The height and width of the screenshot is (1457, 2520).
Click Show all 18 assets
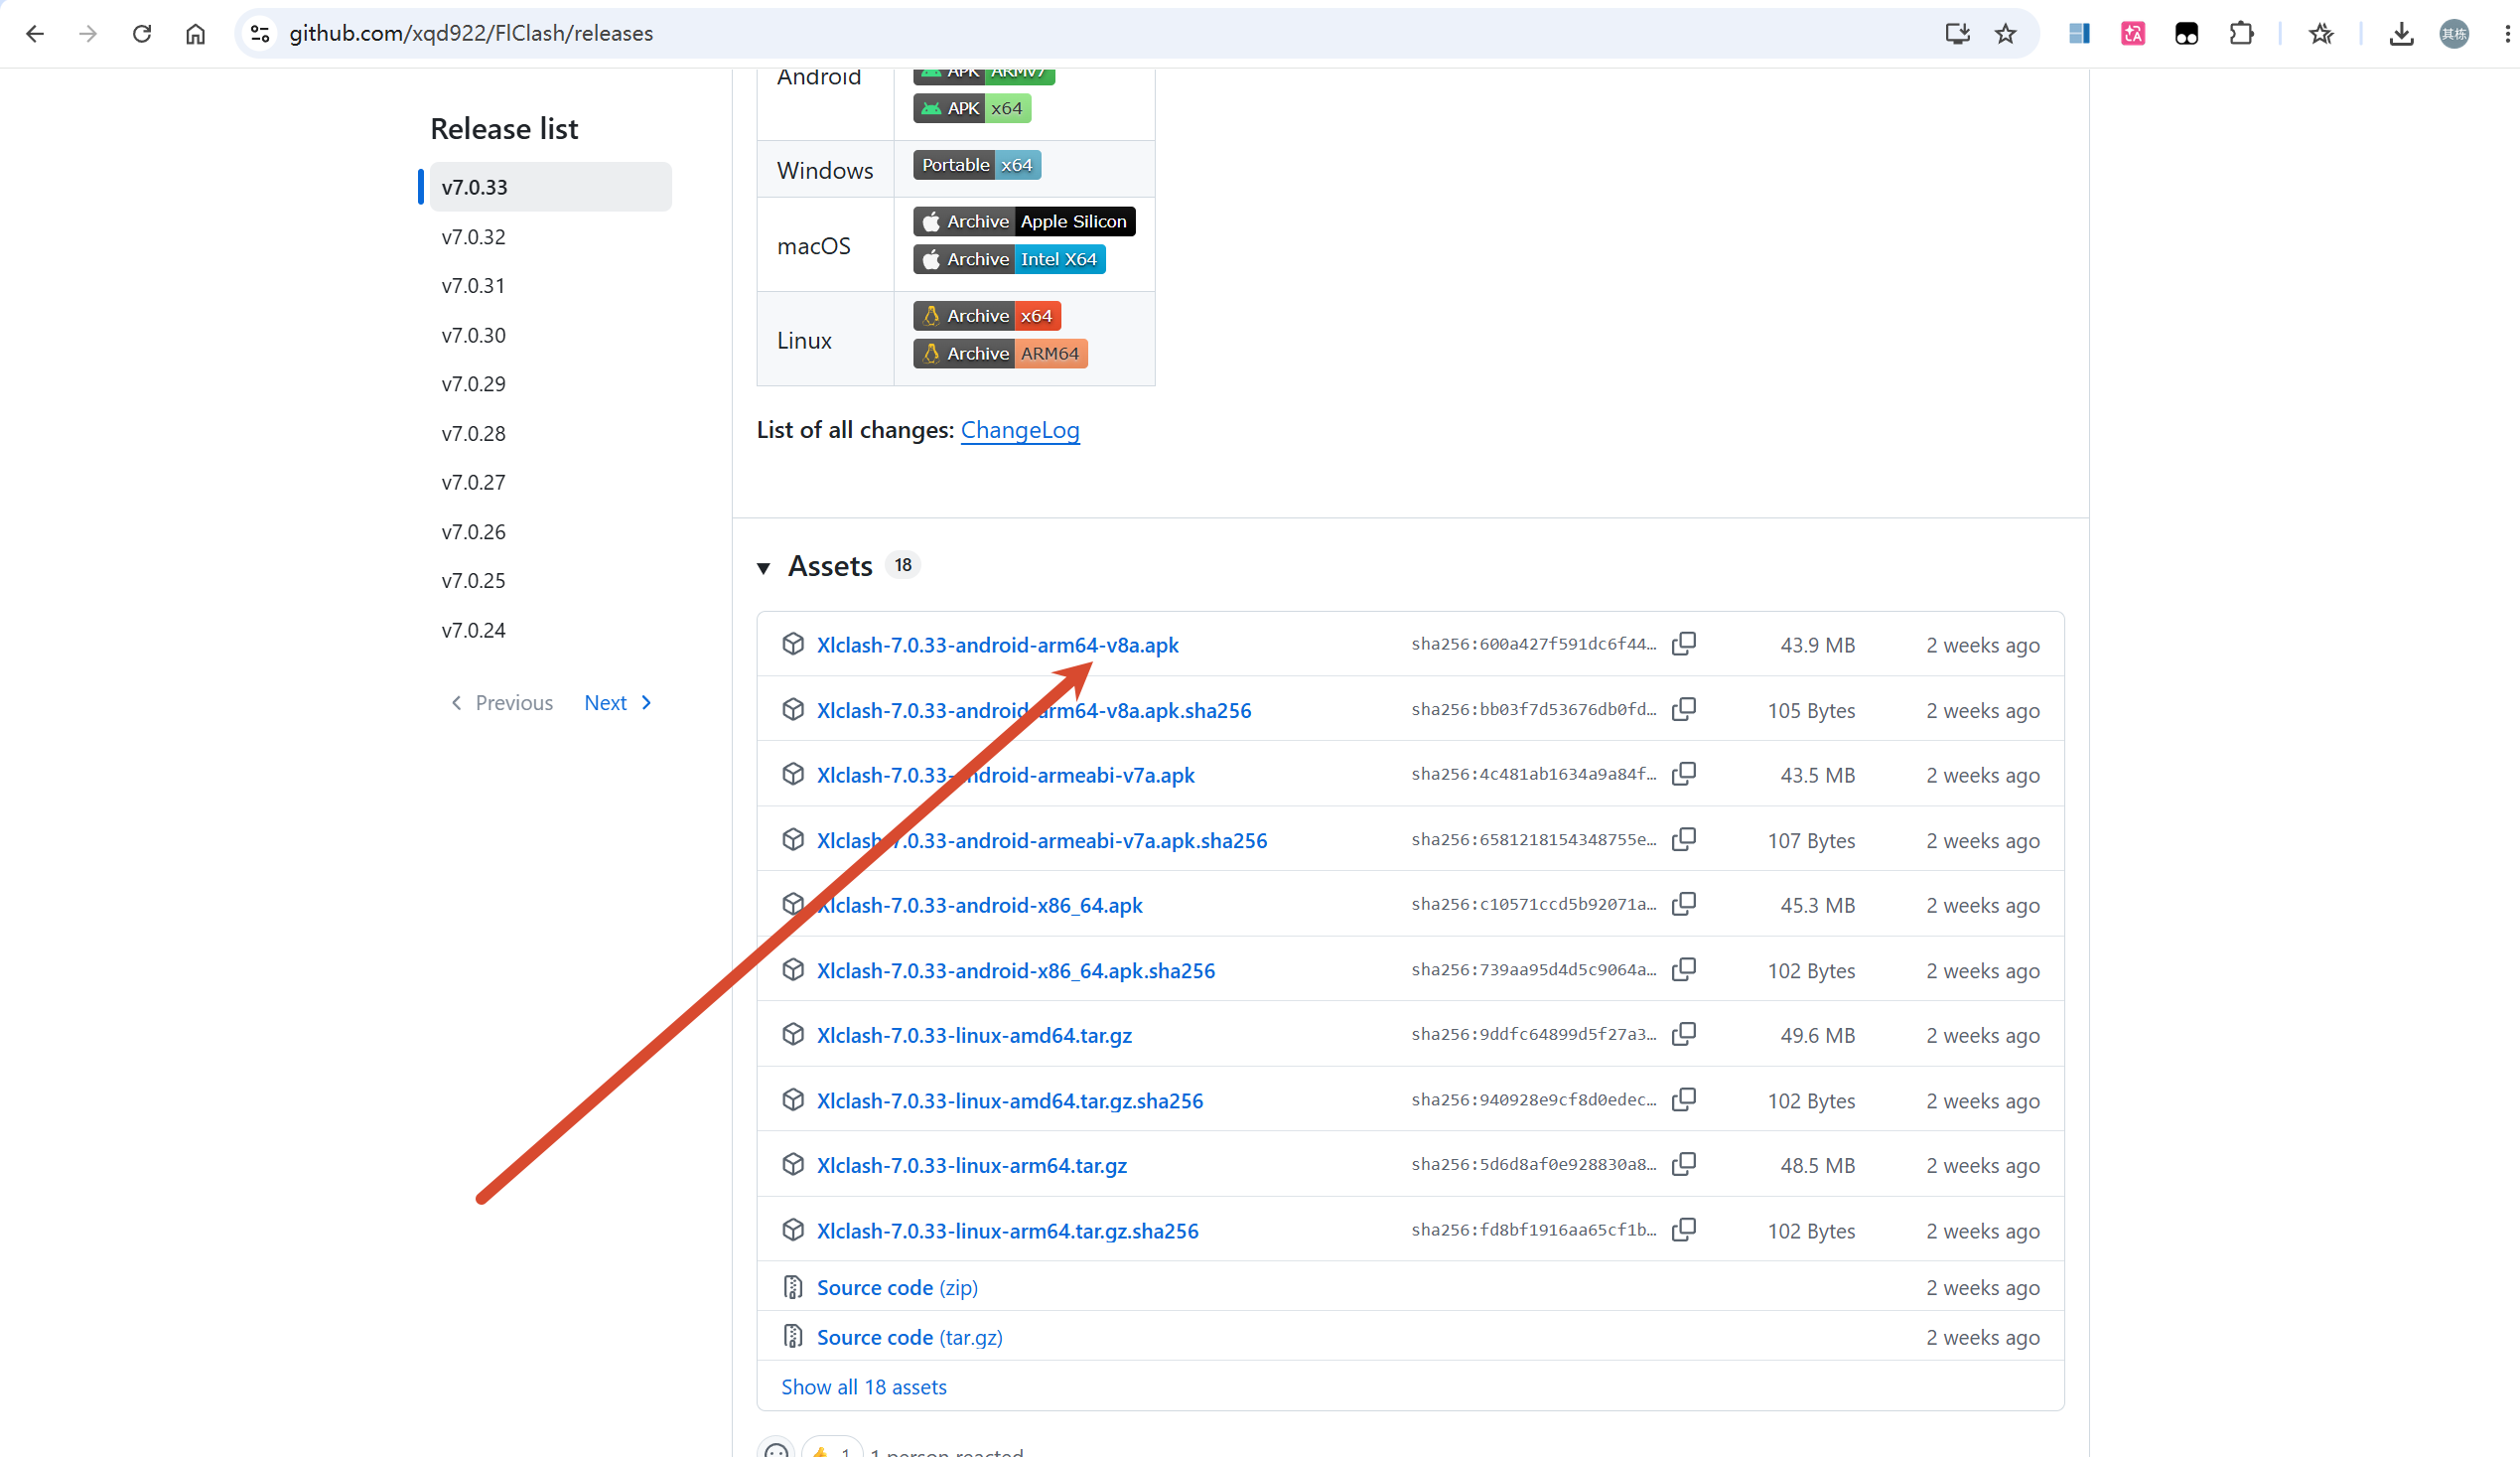click(x=864, y=1387)
